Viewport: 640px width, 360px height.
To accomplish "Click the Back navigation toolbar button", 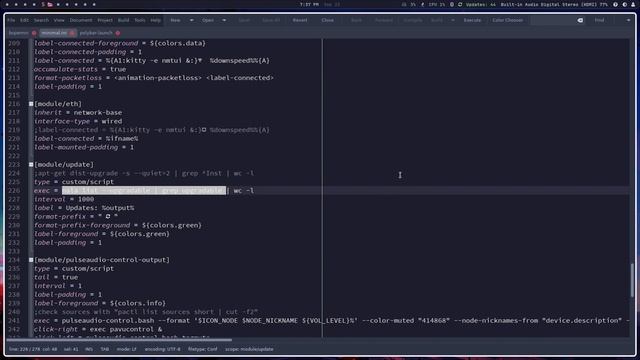I will [x=356, y=20].
